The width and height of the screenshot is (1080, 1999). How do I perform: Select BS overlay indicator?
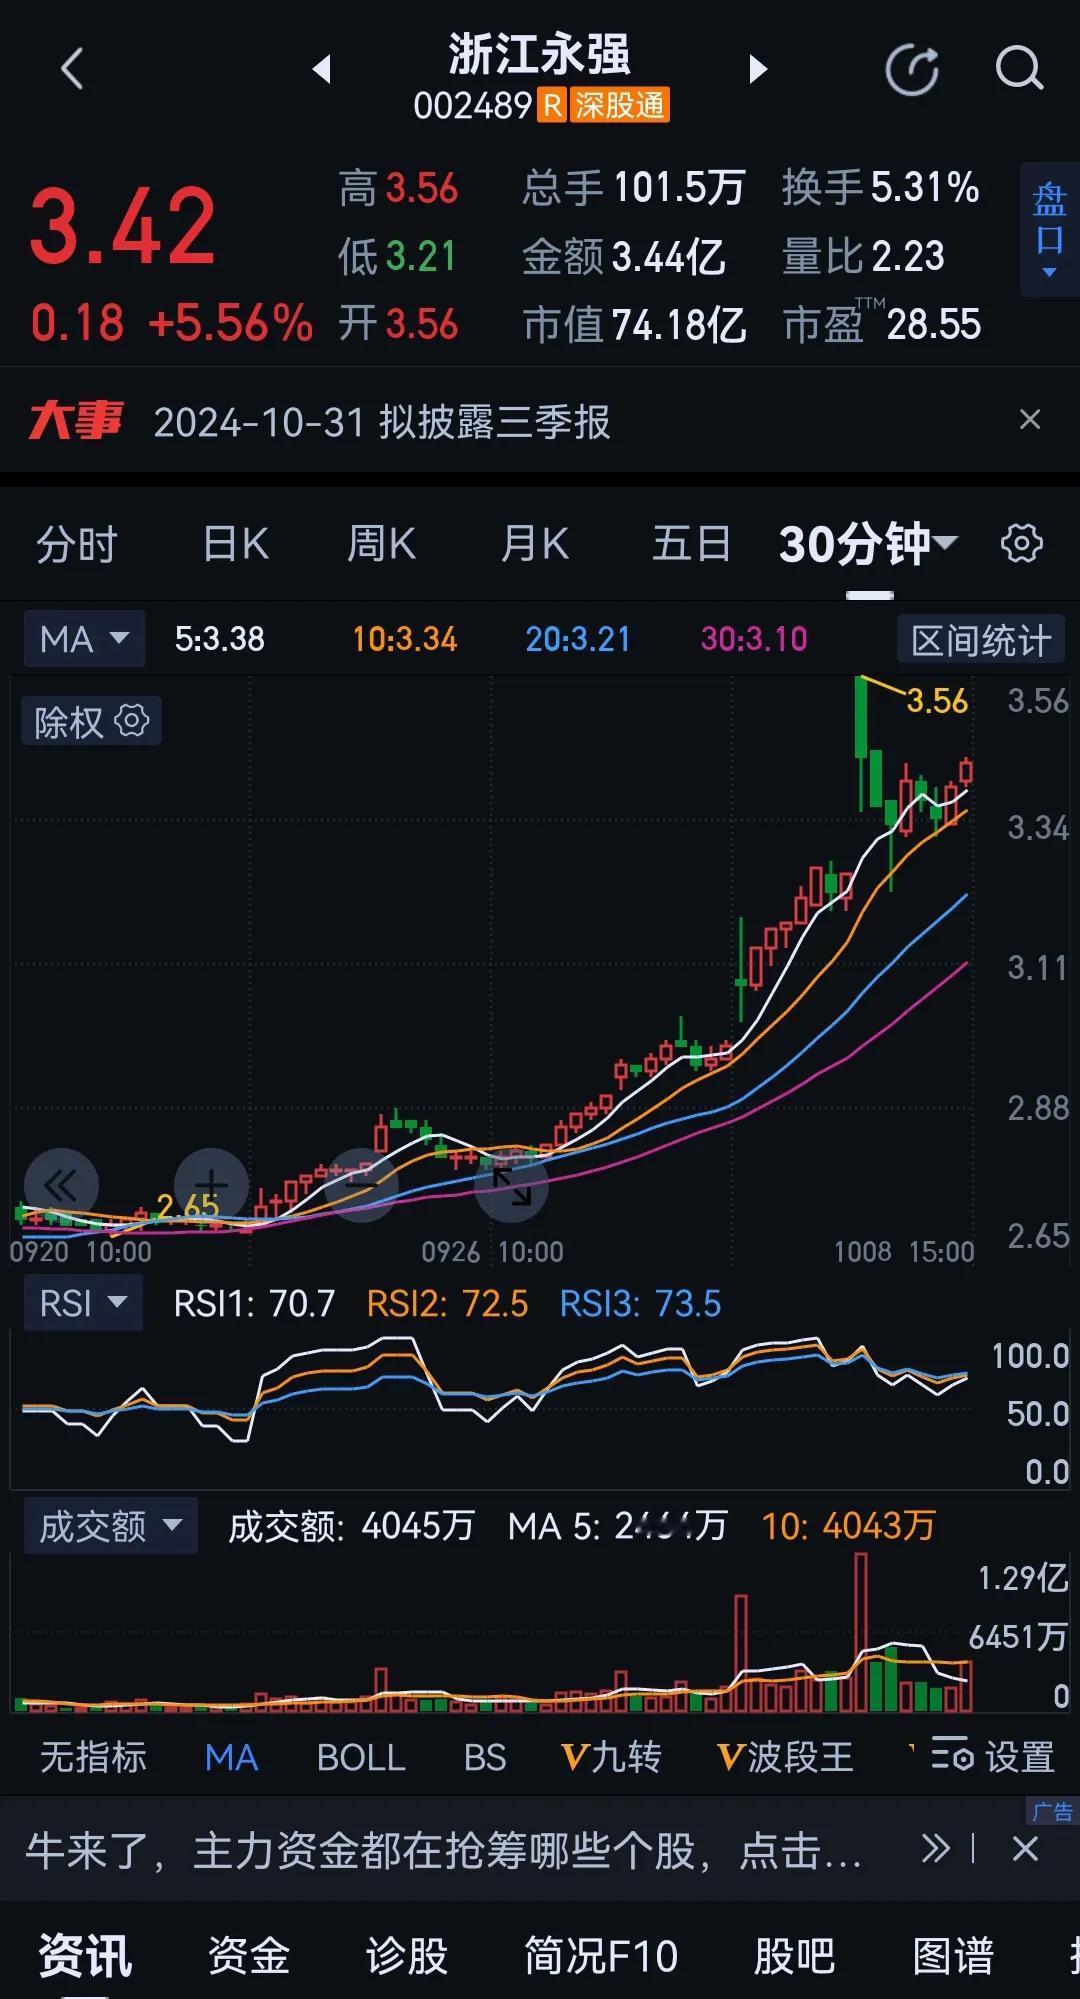pyautogui.click(x=485, y=1757)
